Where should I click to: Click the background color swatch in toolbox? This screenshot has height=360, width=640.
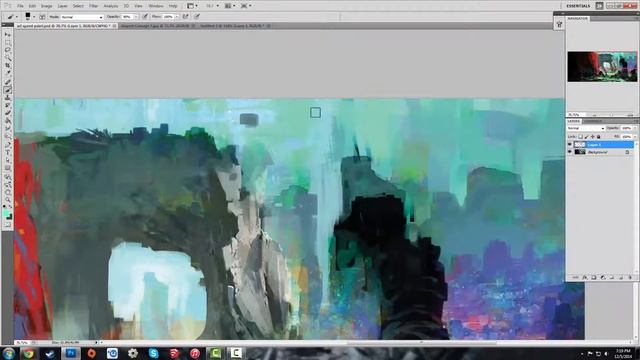pyautogui.click(x=9, y=217)
